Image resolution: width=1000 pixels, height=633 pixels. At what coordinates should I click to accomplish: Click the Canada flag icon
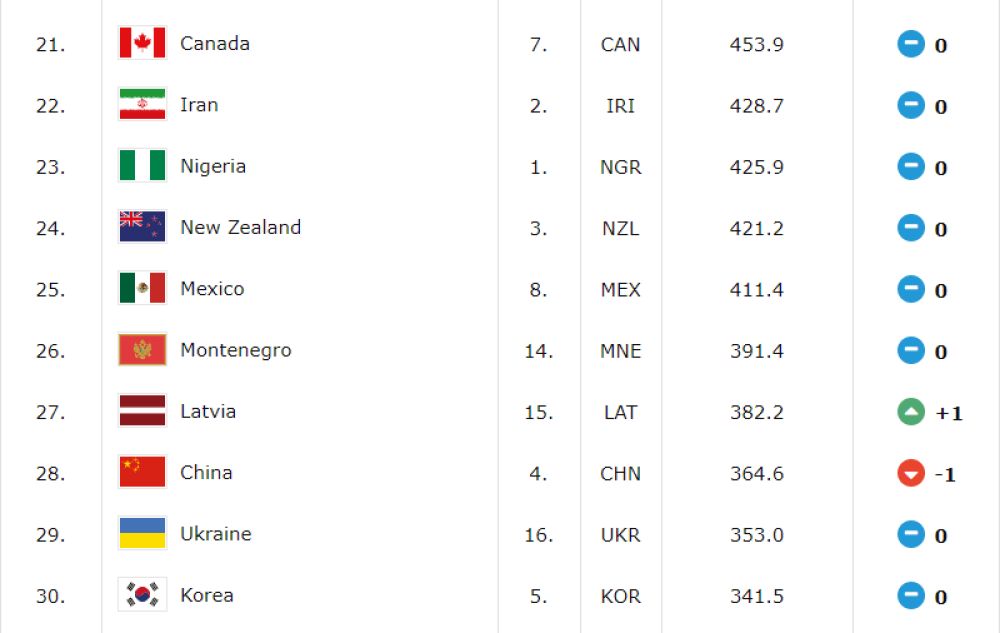[142, 43]
